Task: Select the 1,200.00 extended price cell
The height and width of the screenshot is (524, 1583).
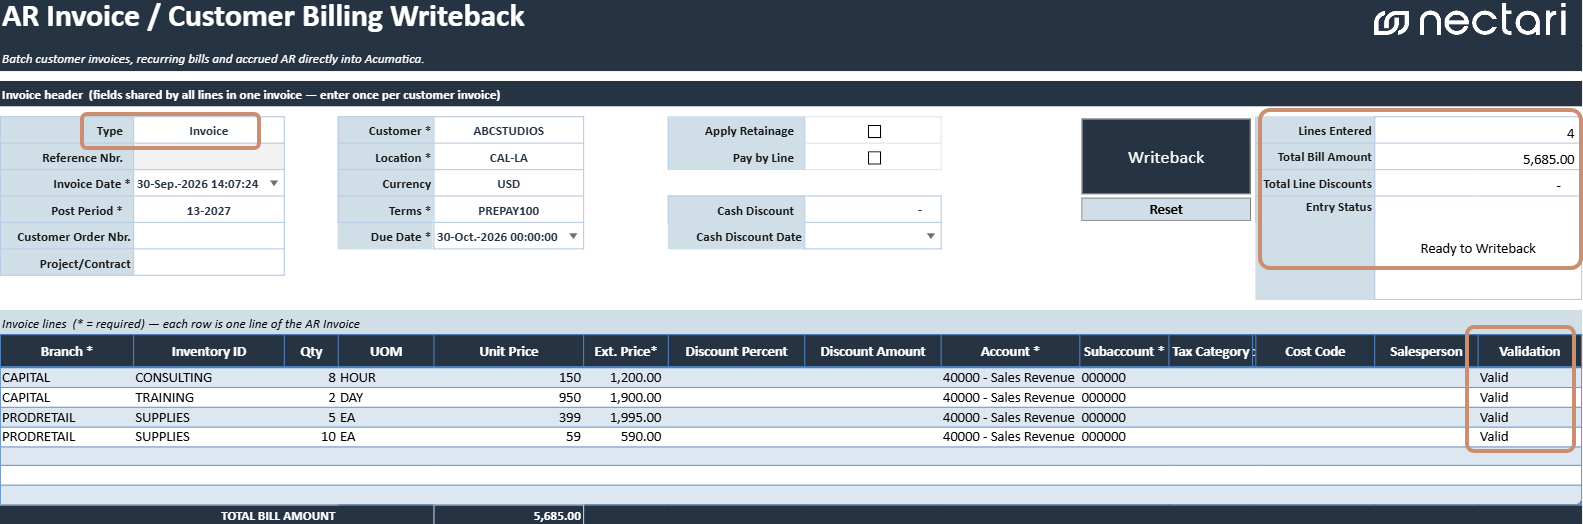Action: pos(626,378)
